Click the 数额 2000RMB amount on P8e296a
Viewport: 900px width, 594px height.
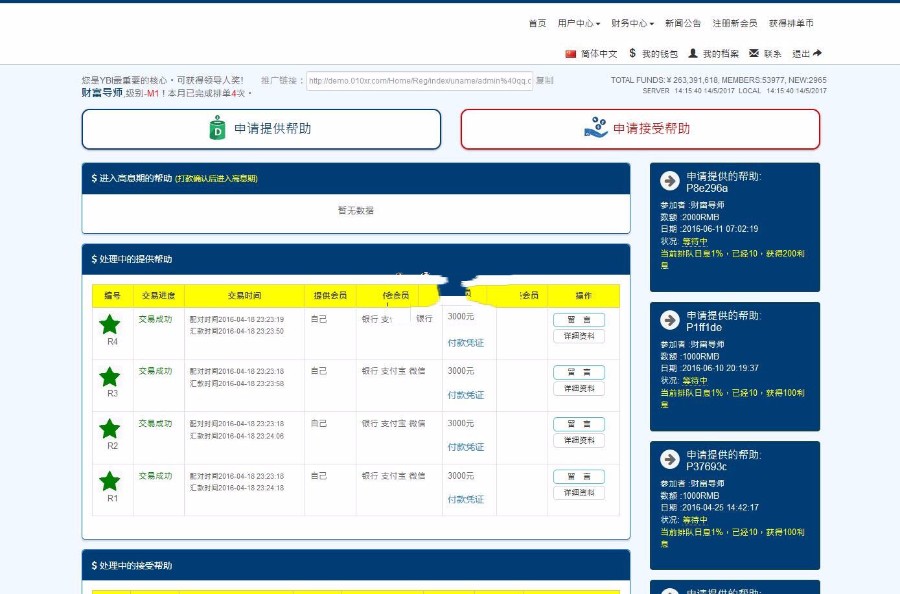click(689, 217)
